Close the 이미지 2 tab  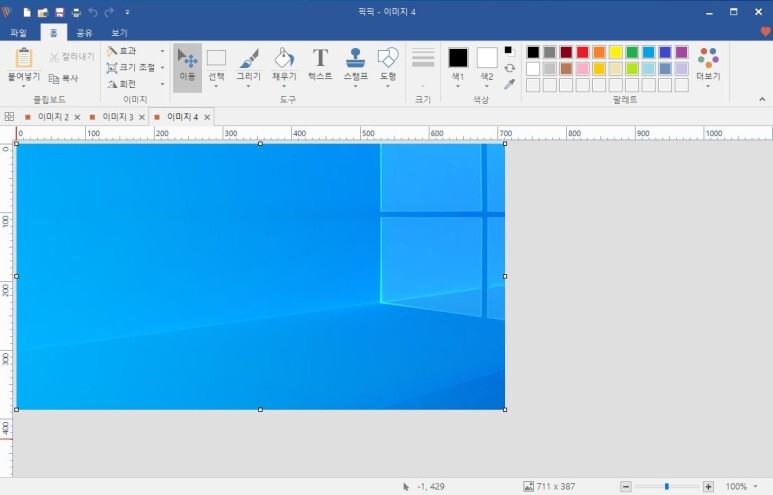click(x=77, y=117)
